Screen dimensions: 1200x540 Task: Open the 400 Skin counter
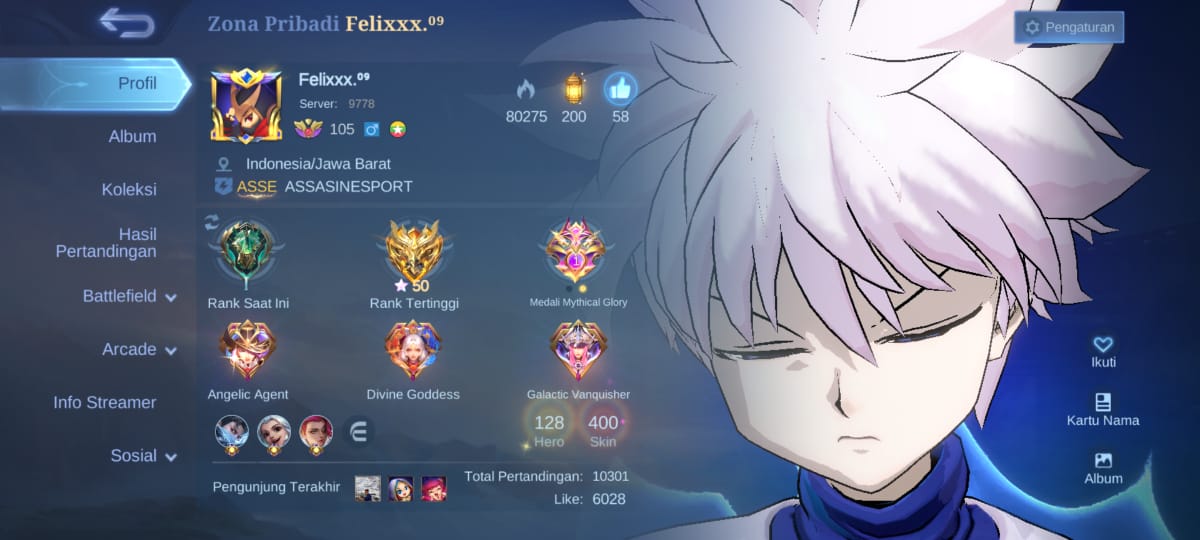click(x=603, y=430)
